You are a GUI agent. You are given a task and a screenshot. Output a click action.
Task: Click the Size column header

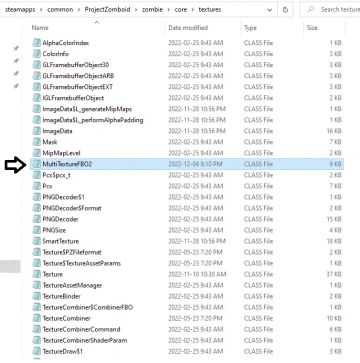pyautogui.click(x=312, y=28)
